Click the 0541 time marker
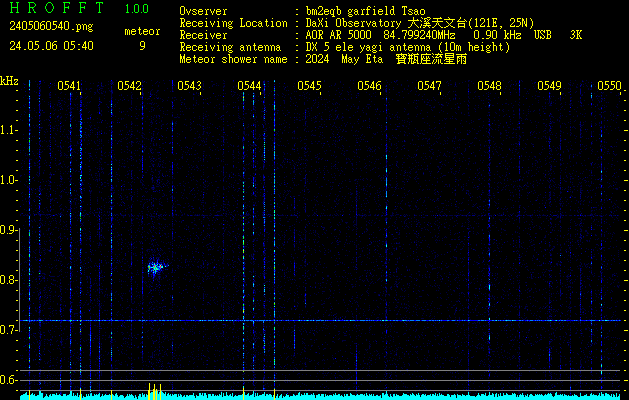 (69, 87)
